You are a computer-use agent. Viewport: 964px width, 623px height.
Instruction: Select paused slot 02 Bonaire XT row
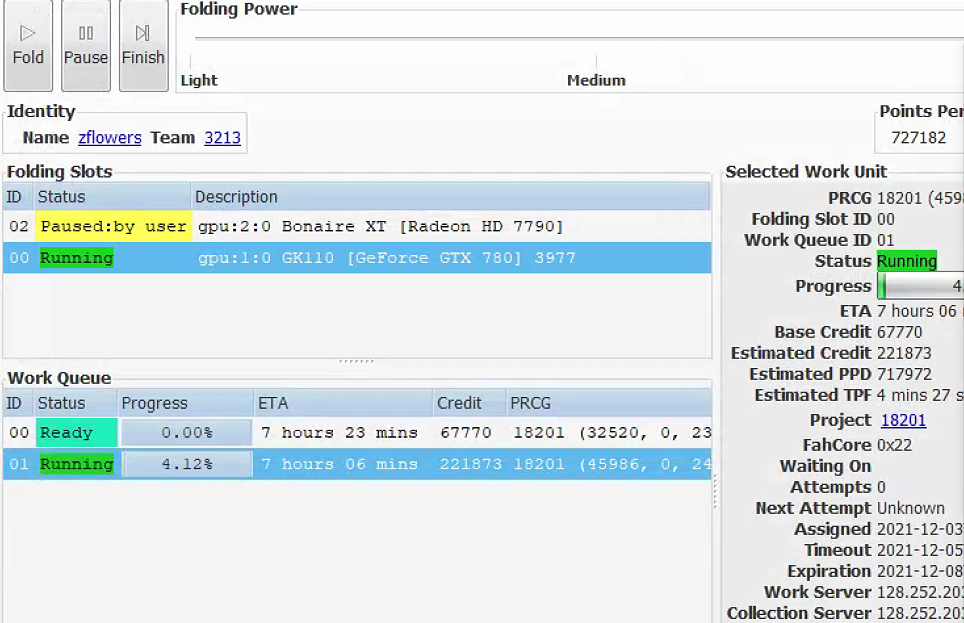point(357,226)
